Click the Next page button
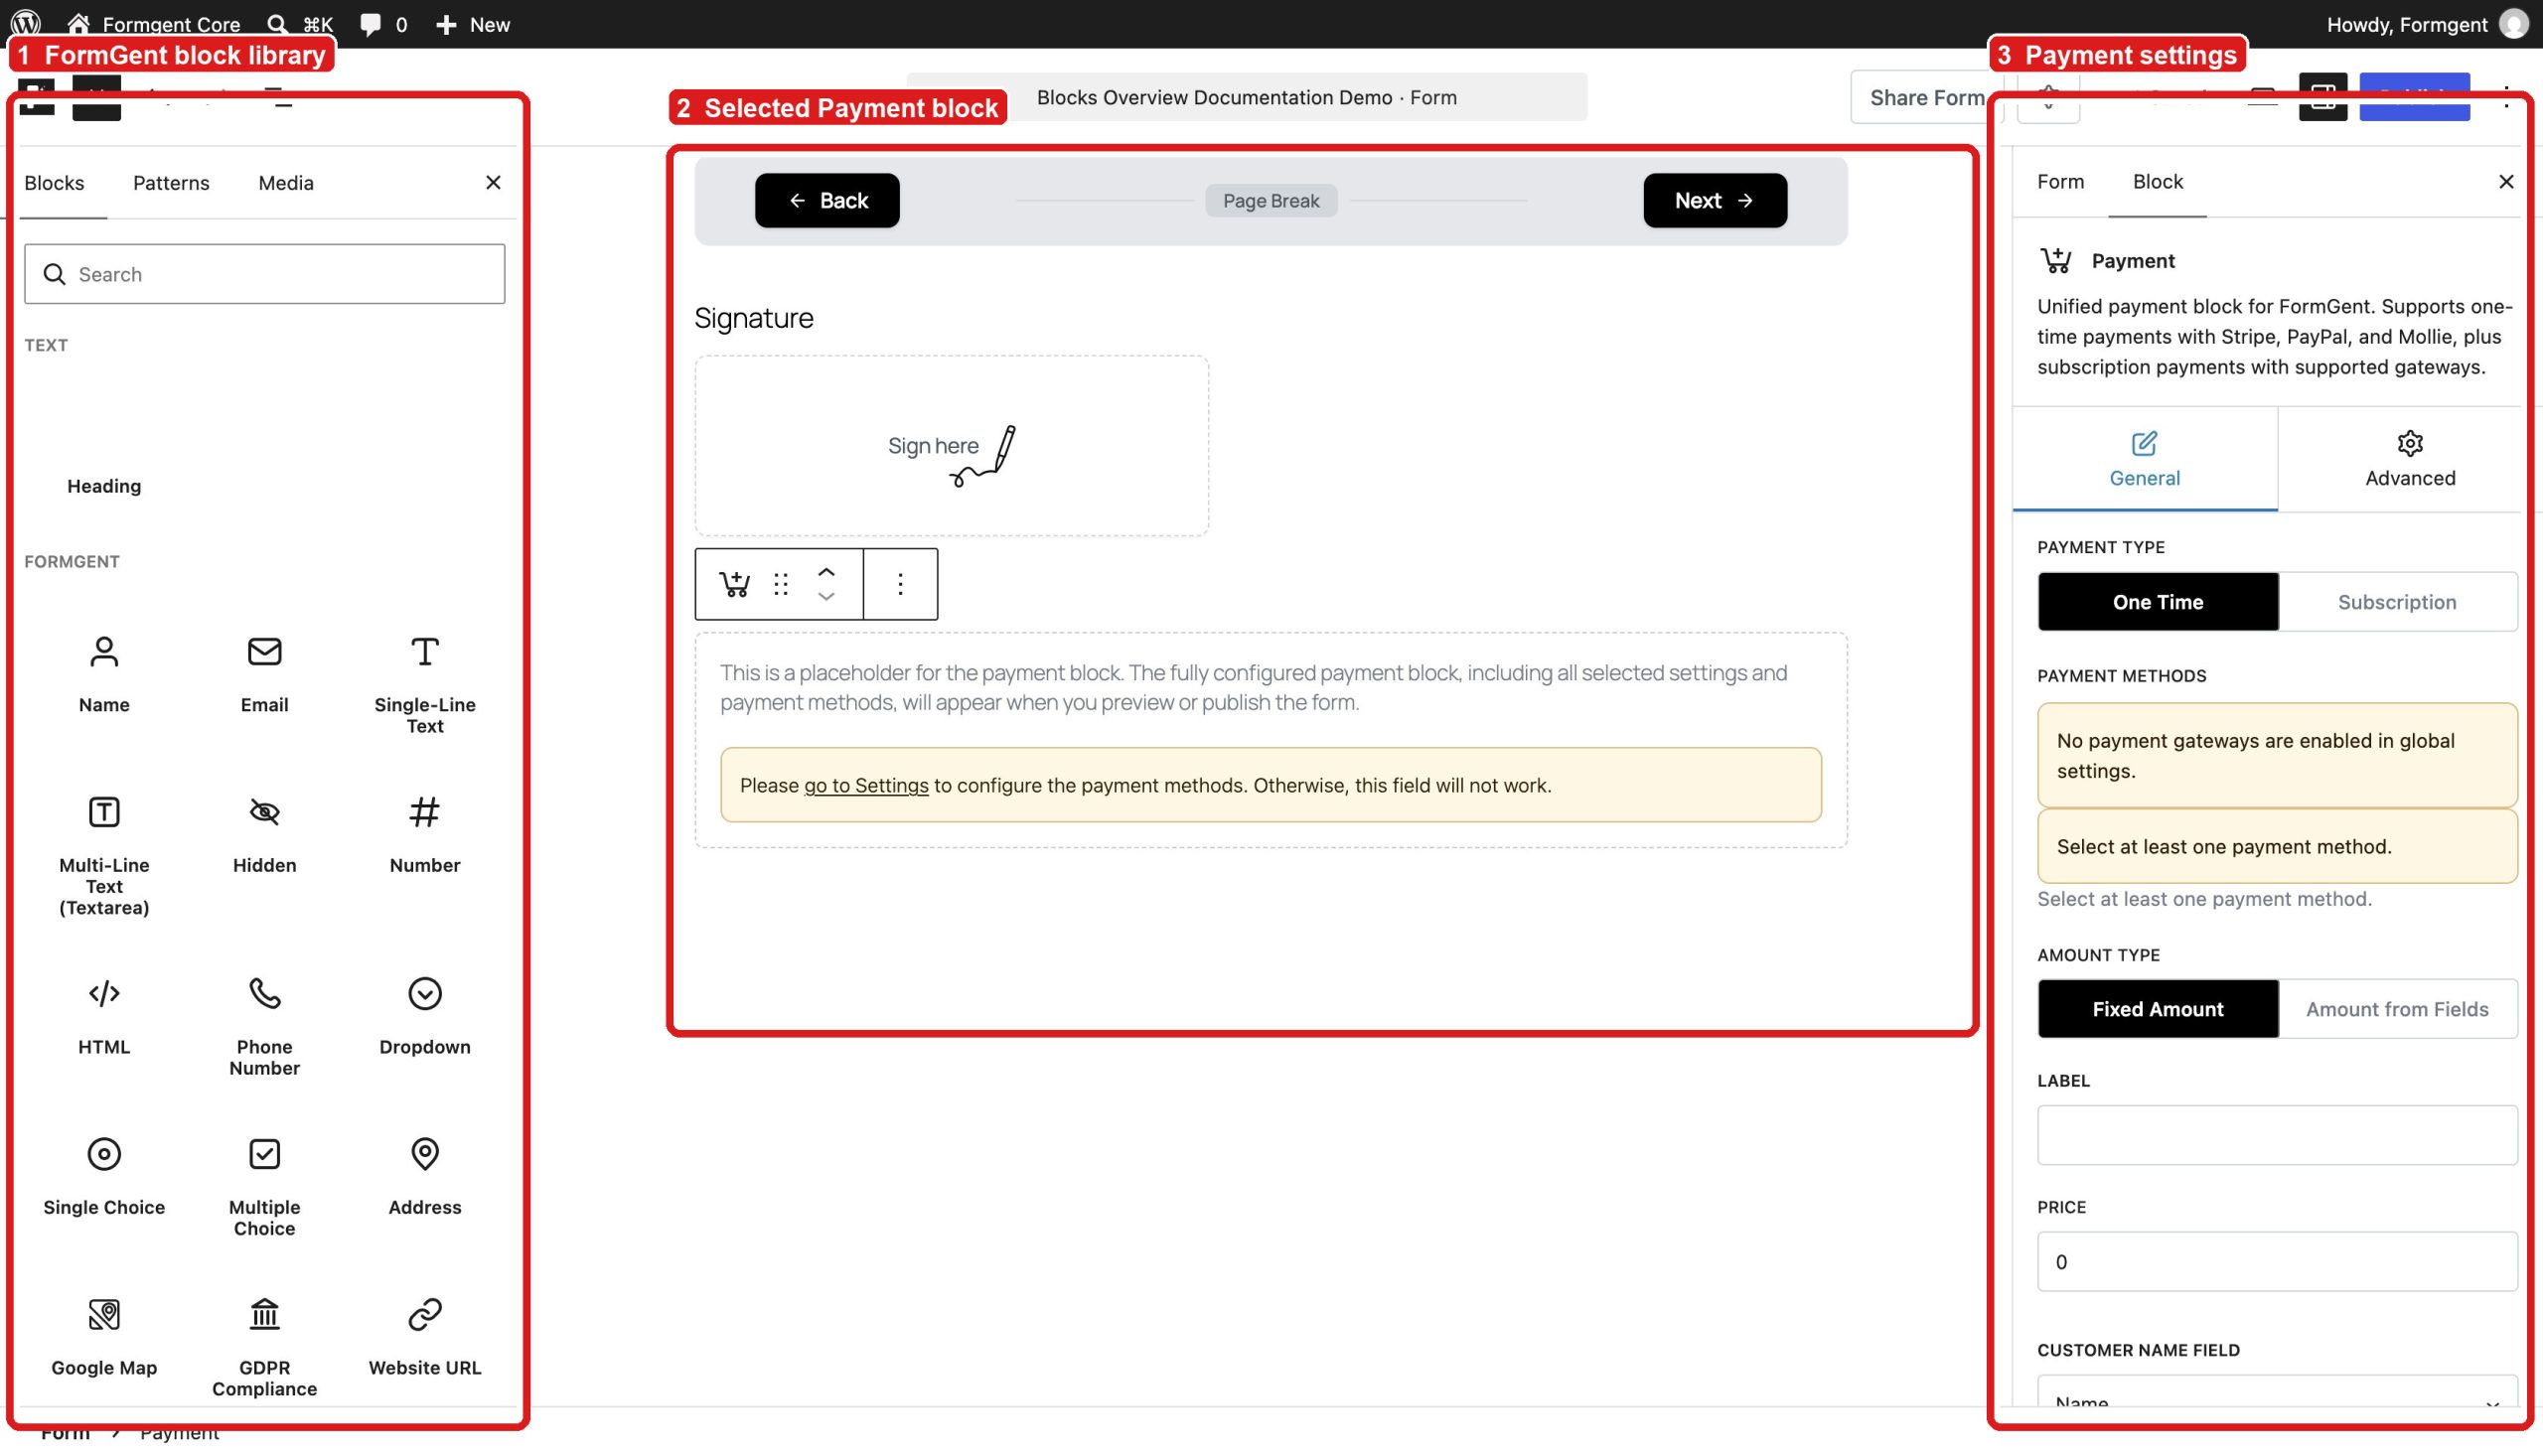 click(1714, 200)
